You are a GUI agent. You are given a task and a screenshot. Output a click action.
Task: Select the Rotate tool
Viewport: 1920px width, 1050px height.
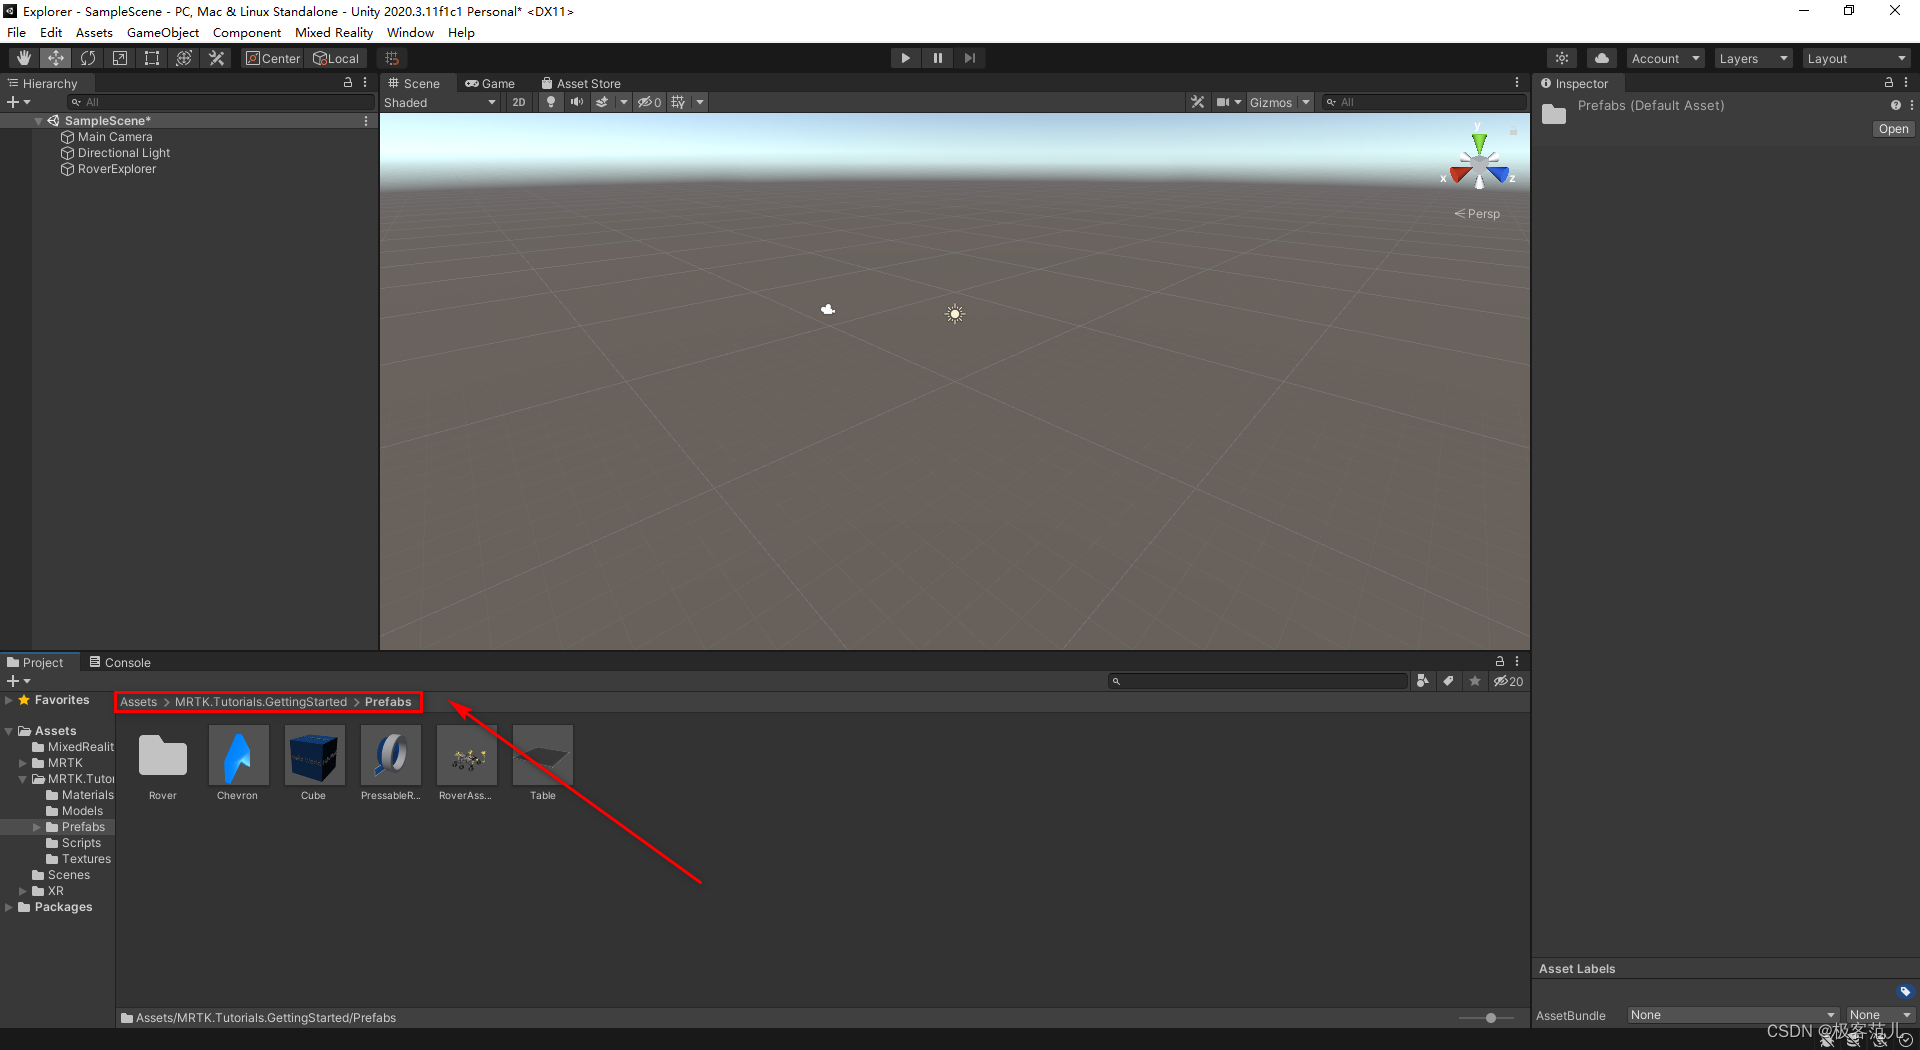tap(88, 58)
